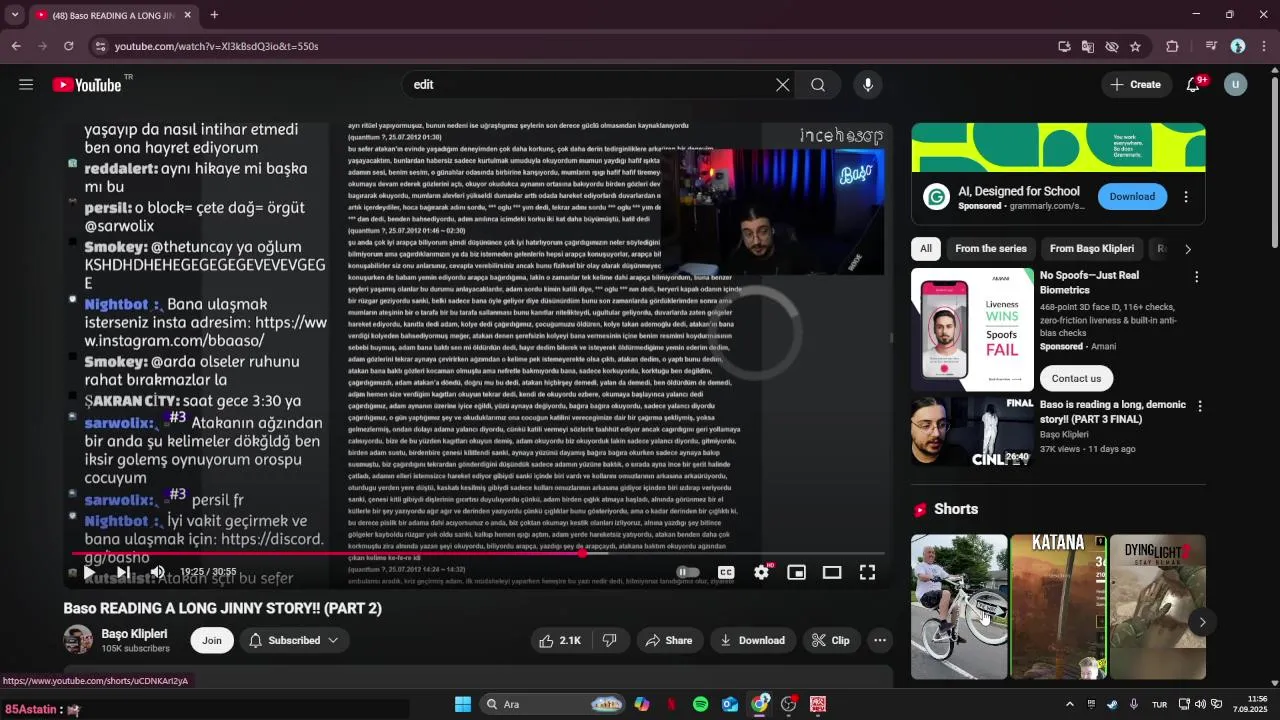Mute the video volume speaker icon
The height and width of the screenshot is (720, 1280).
click(157, 572)
